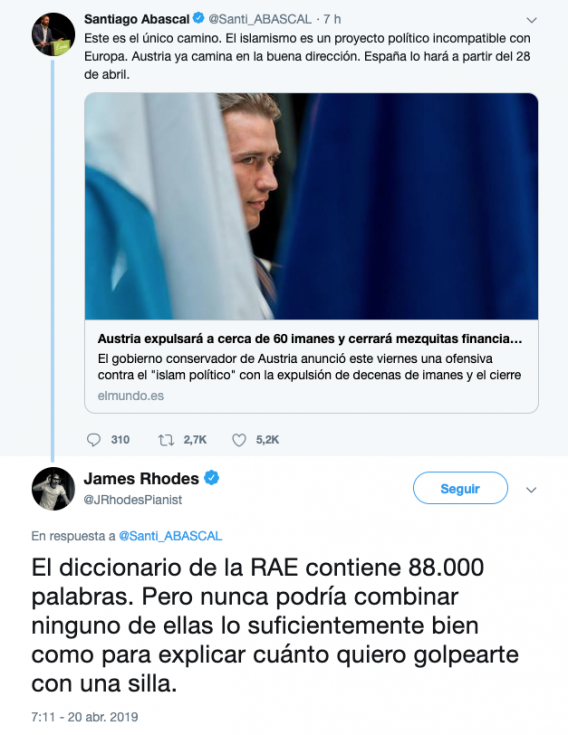
Task: Open the Austria expulsará article headline
Action: pos(310,338)
